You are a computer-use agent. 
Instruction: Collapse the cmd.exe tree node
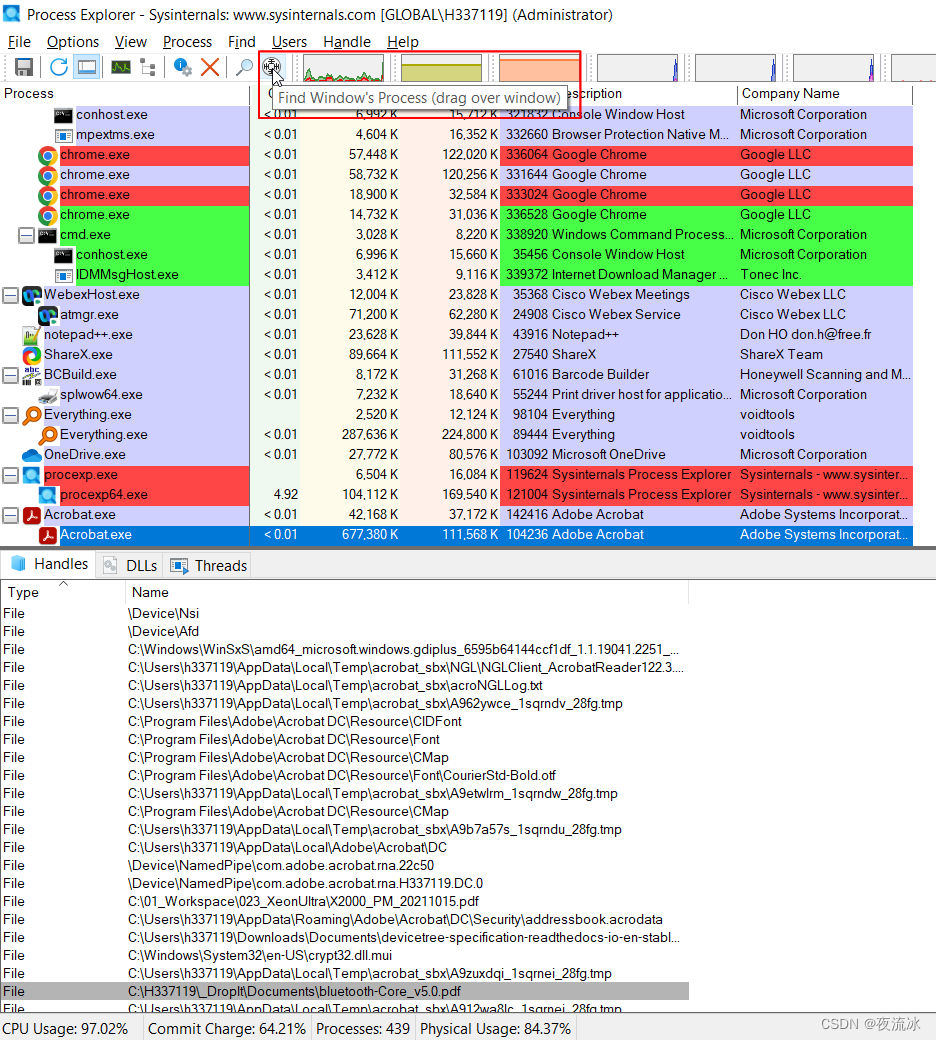pos(26,235)
